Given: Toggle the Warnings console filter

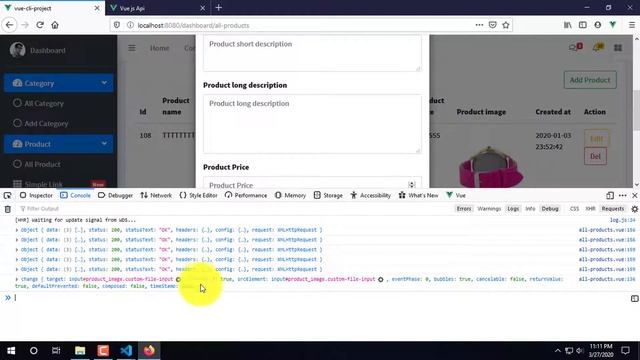Looking at the screenshot, I should point(489,209).
